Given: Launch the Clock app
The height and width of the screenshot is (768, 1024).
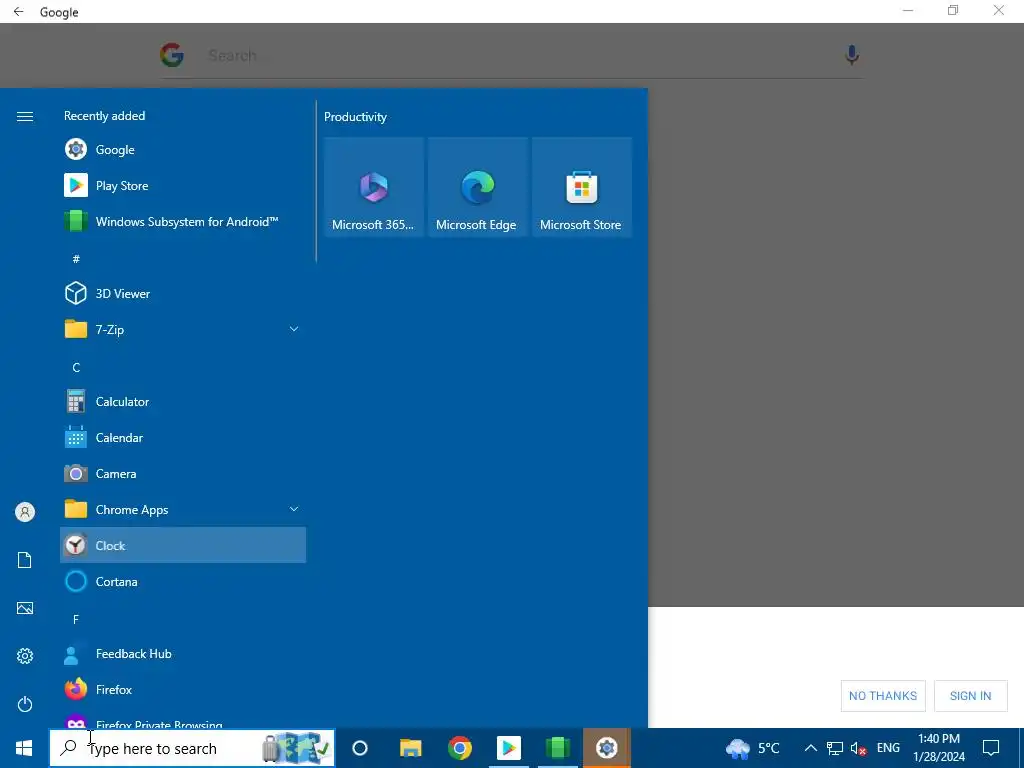Looking at the screenshot, I should pos(183,545).
